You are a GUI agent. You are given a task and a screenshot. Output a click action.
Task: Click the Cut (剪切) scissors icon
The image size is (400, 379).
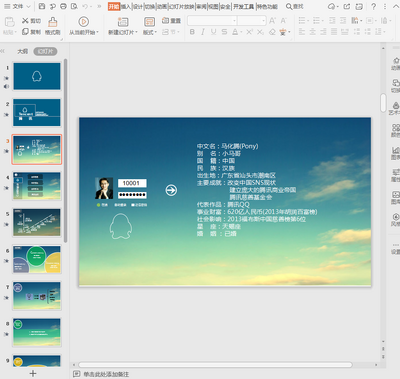click(x=25, y=21)
